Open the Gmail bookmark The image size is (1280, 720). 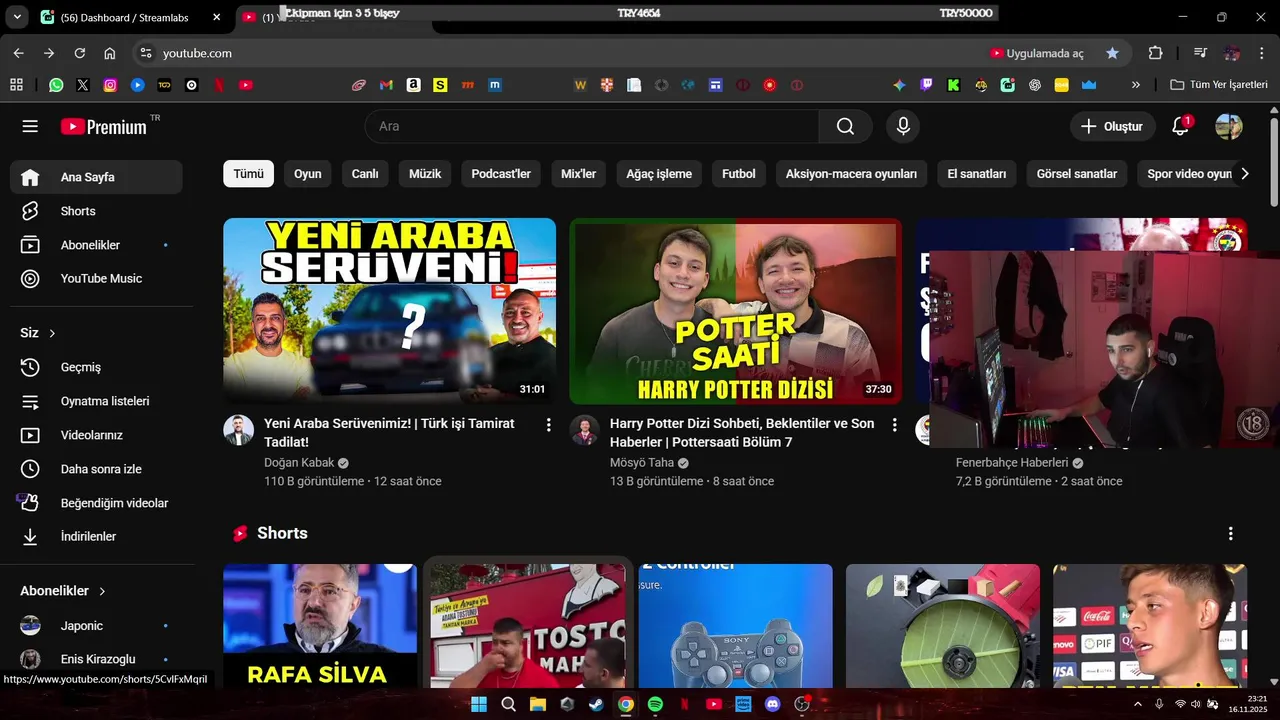point(386,85)
